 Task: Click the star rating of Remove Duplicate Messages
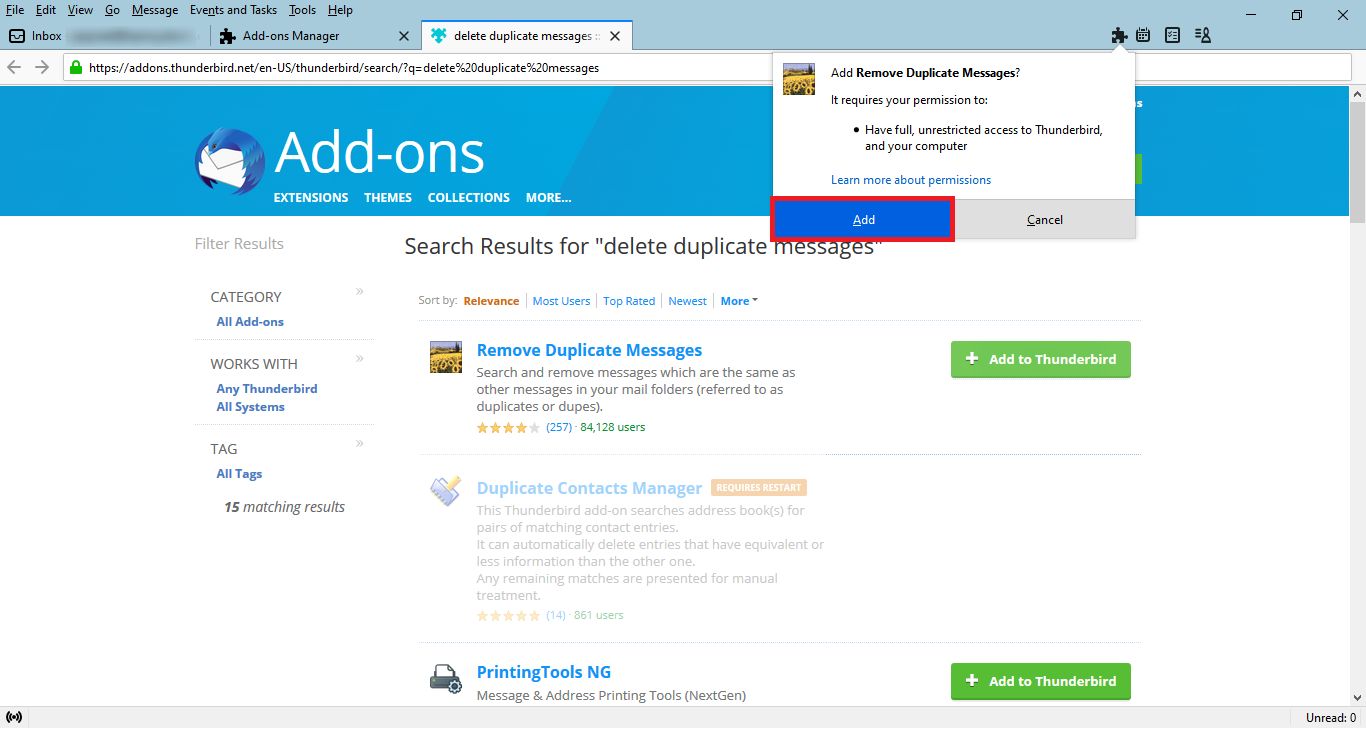pyautogui.click(x=509, y=427)
